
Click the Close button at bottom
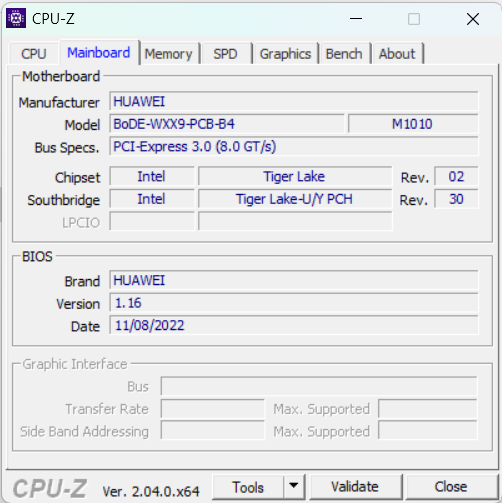click(x=451, y=487)
